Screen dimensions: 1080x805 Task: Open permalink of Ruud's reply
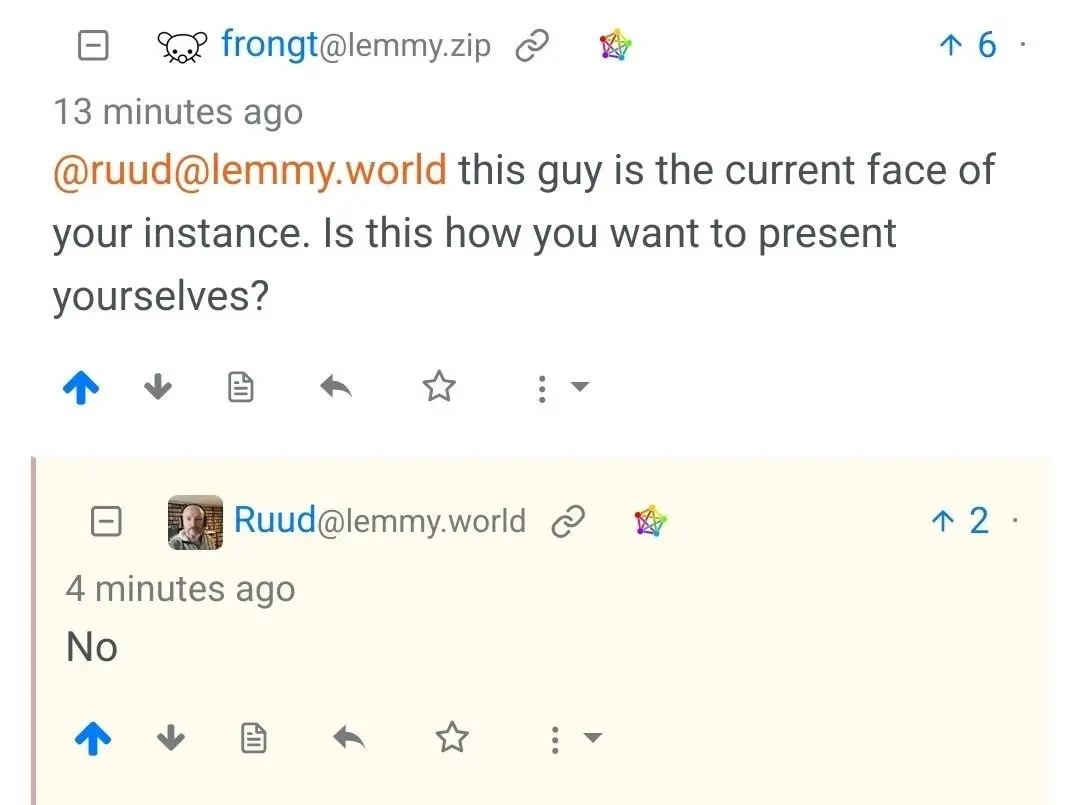[x=568, y=522]
